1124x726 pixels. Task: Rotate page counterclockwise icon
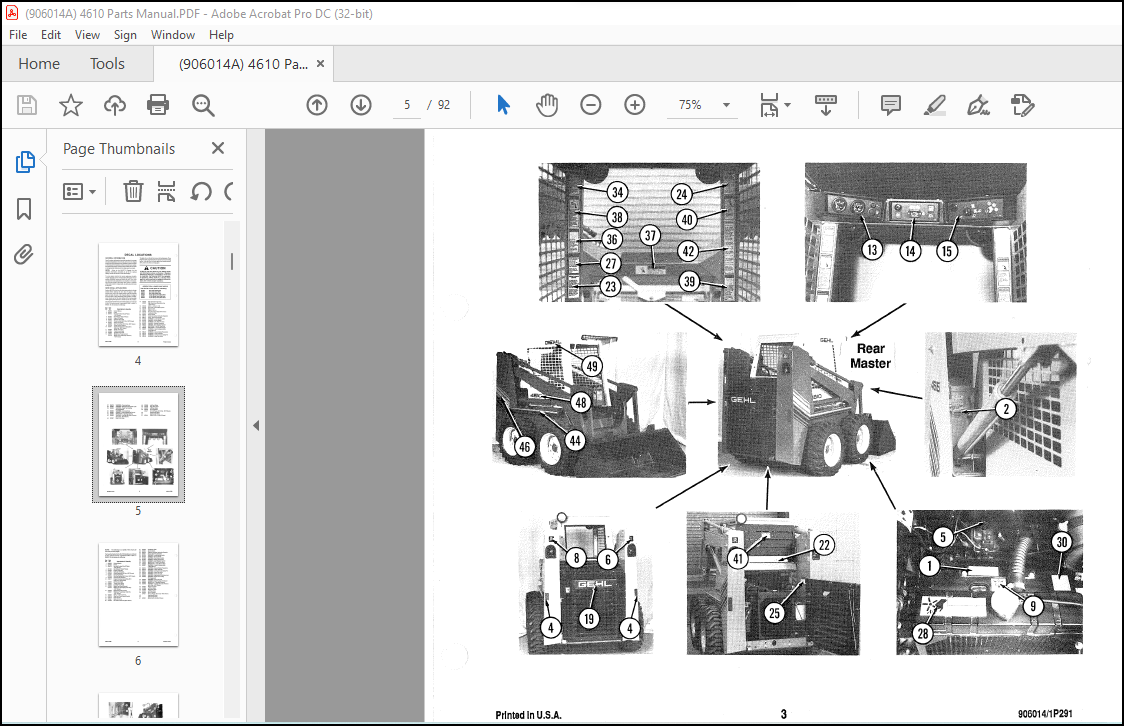pyautogui.click(x=201, y=191)
